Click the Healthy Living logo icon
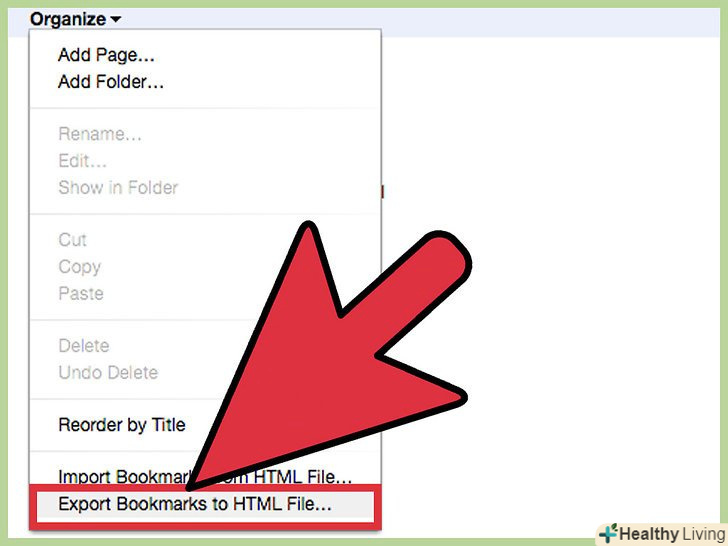The width and height of the screenshot is (728, 546). pos(609,533)
